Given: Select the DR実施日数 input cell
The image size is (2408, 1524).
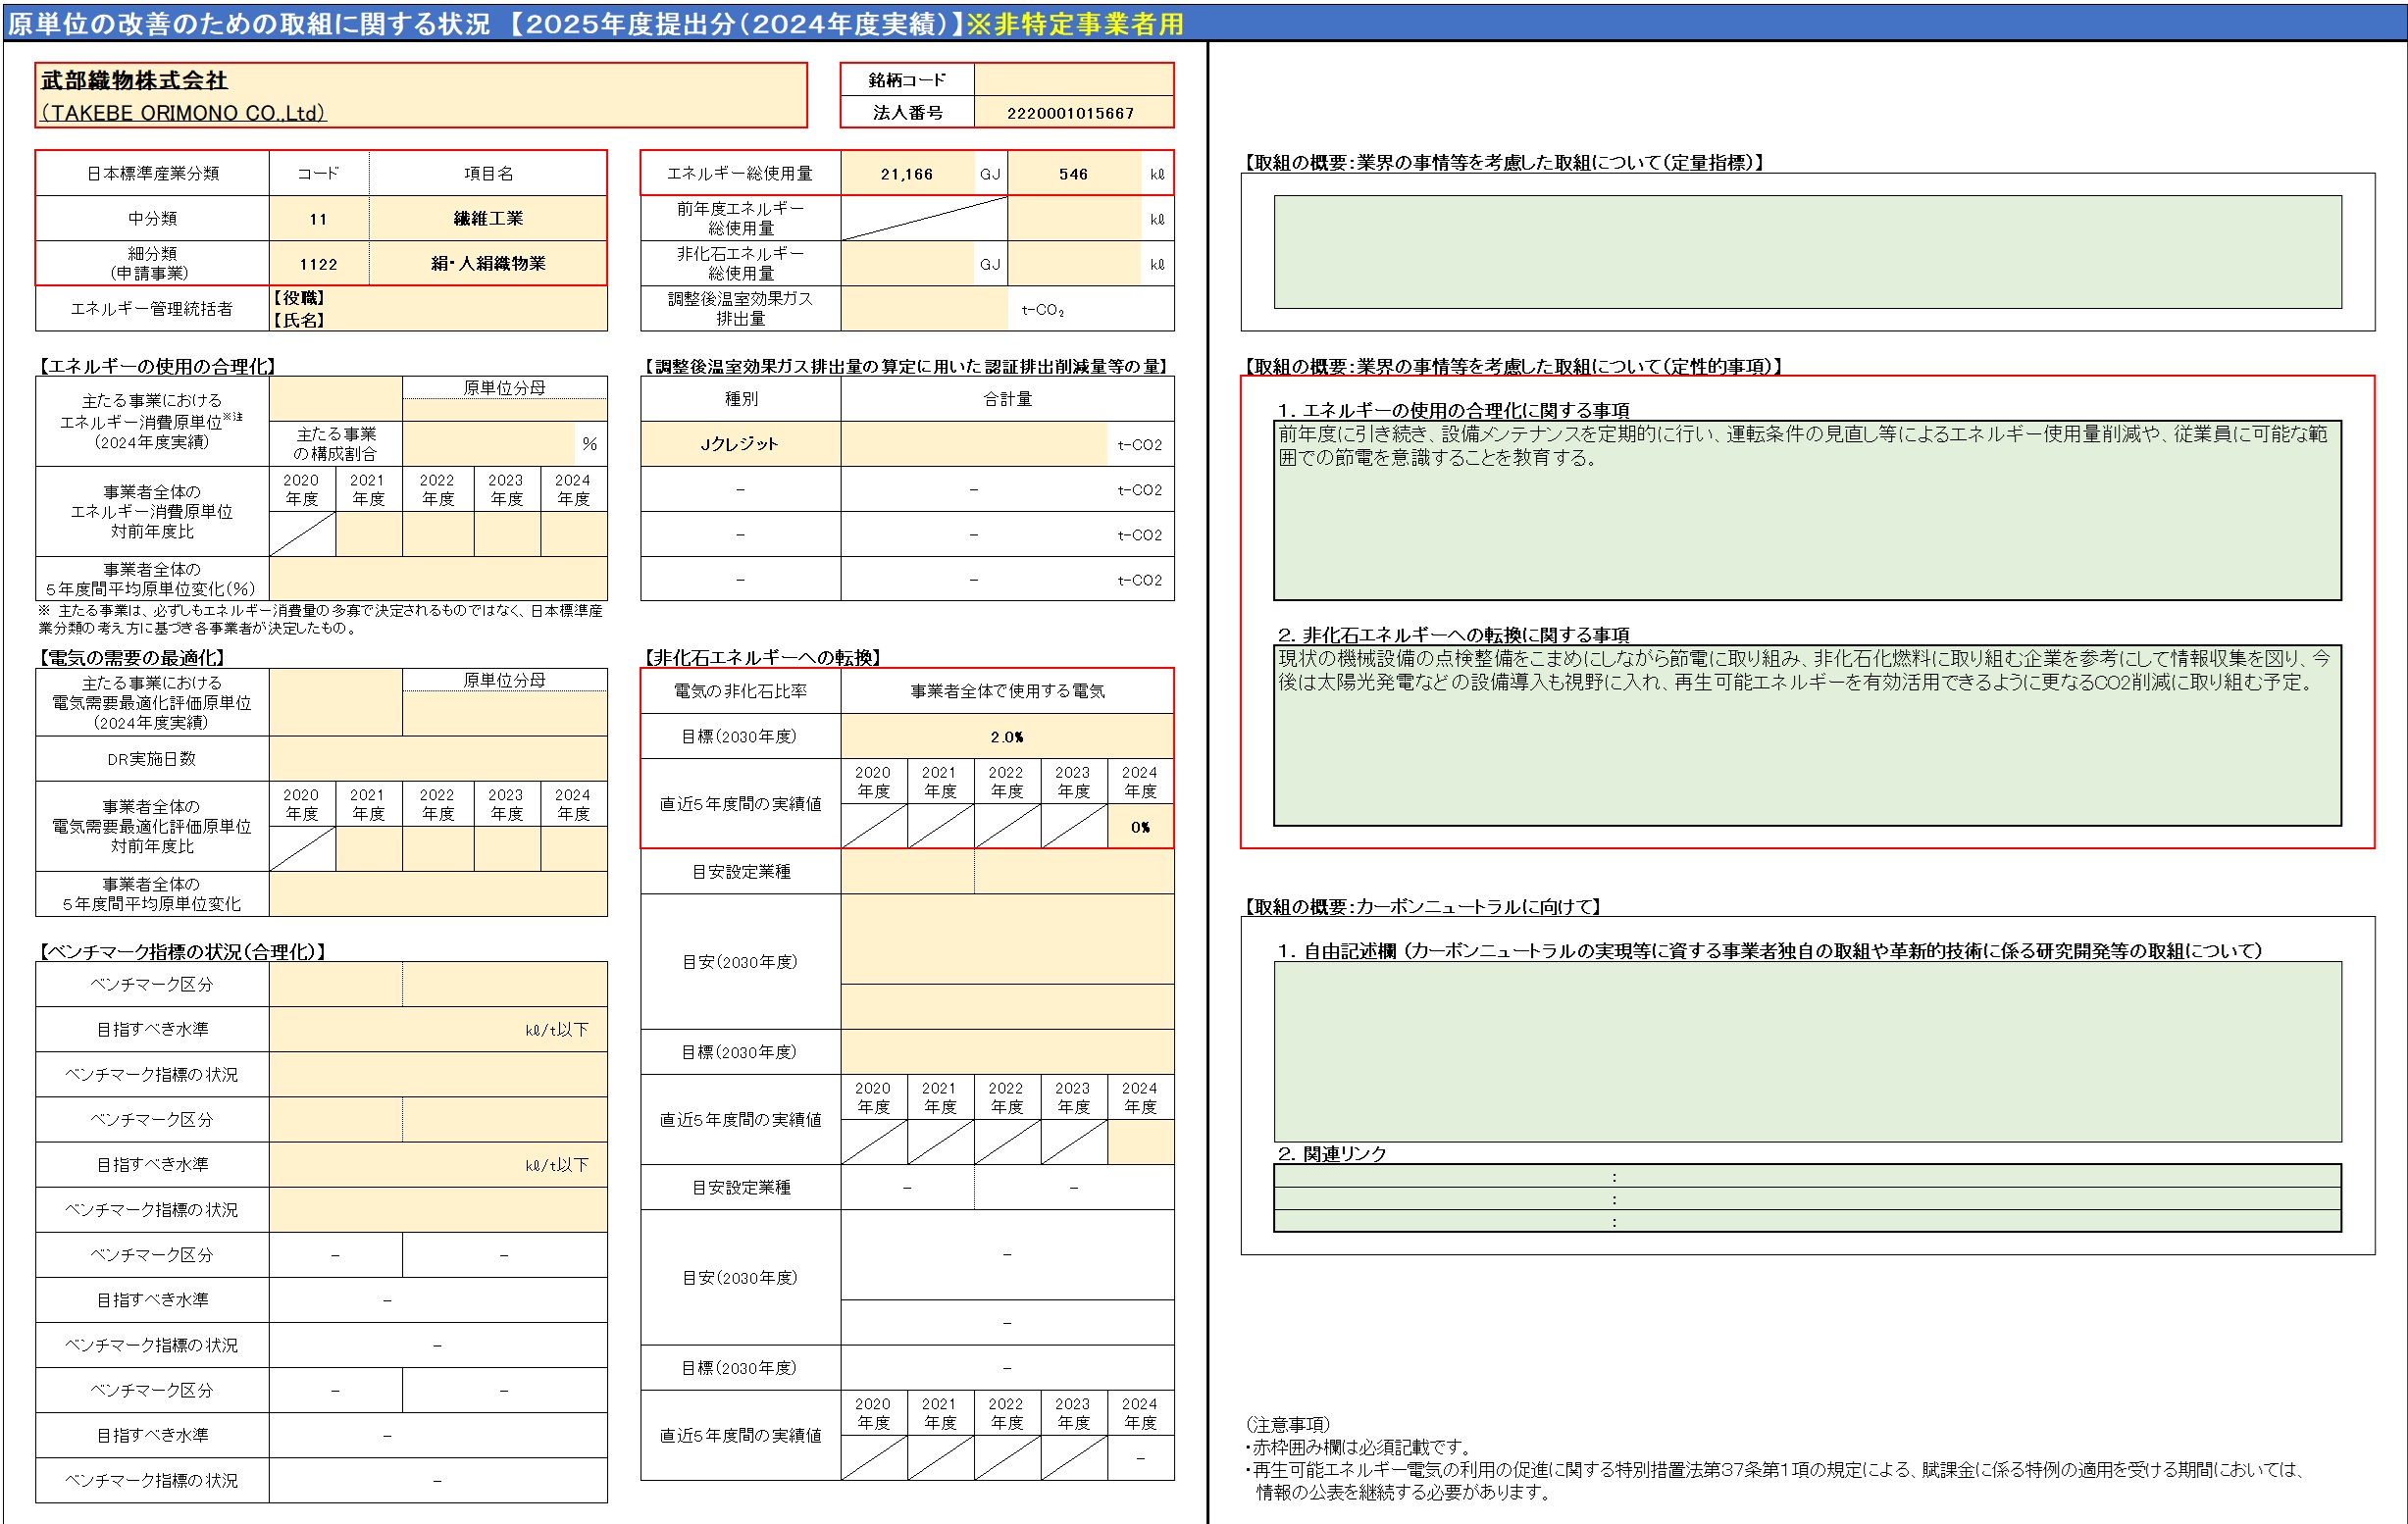Looking at the screenshot, I should point(437,759).
